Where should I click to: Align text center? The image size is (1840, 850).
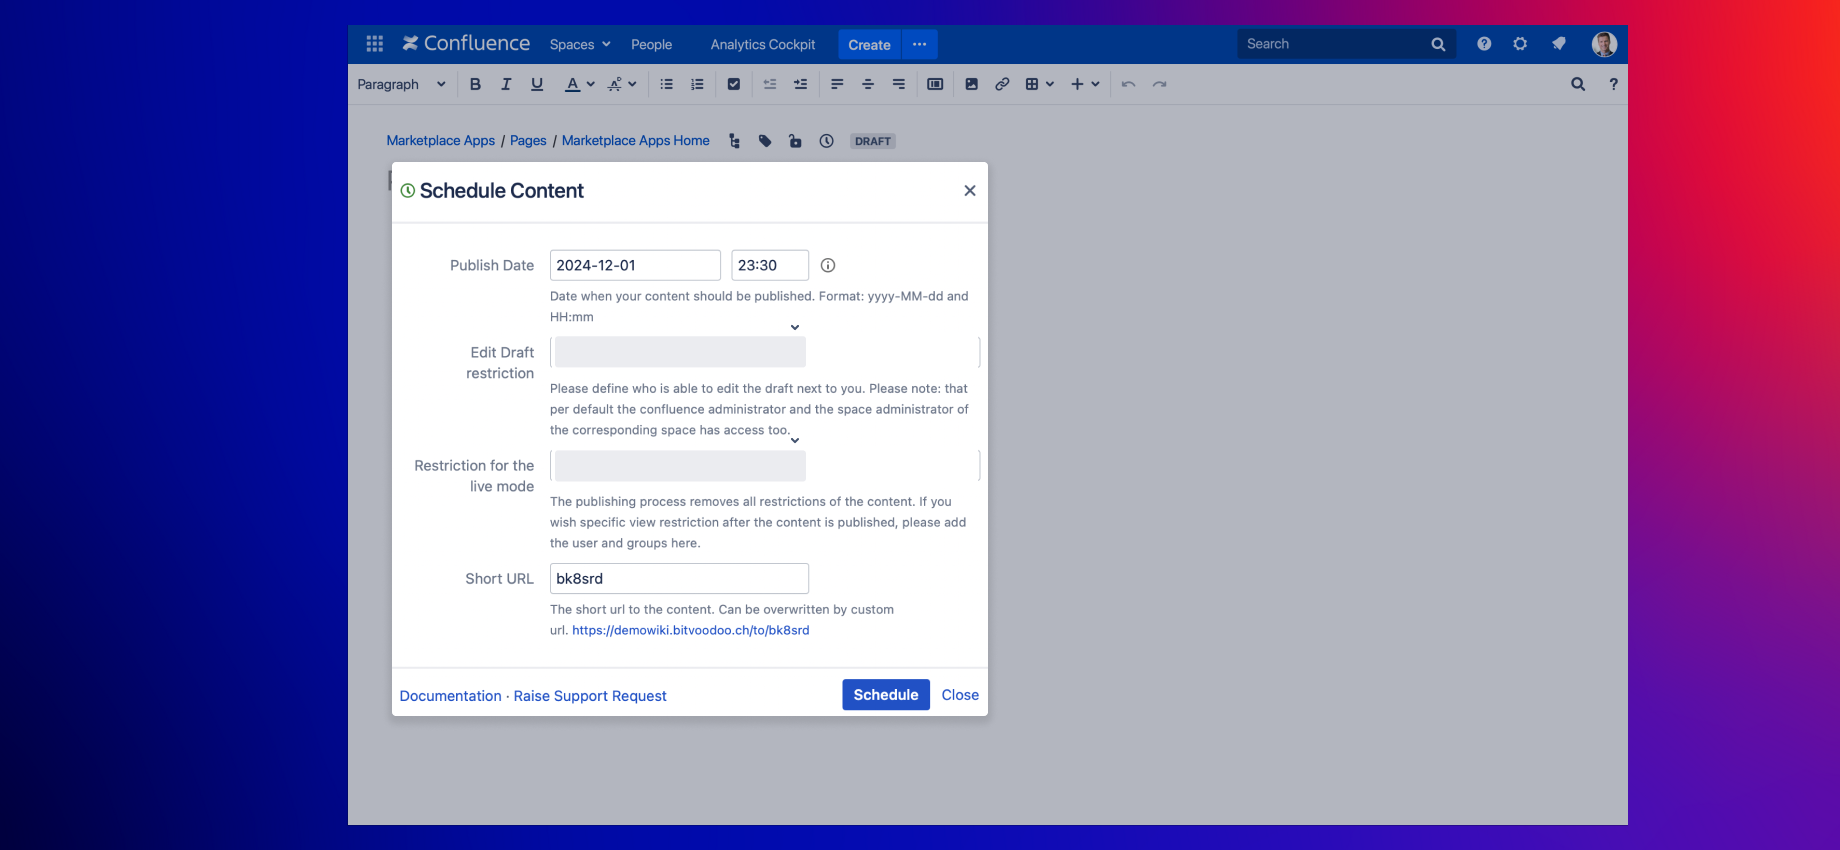pos(868,84)
